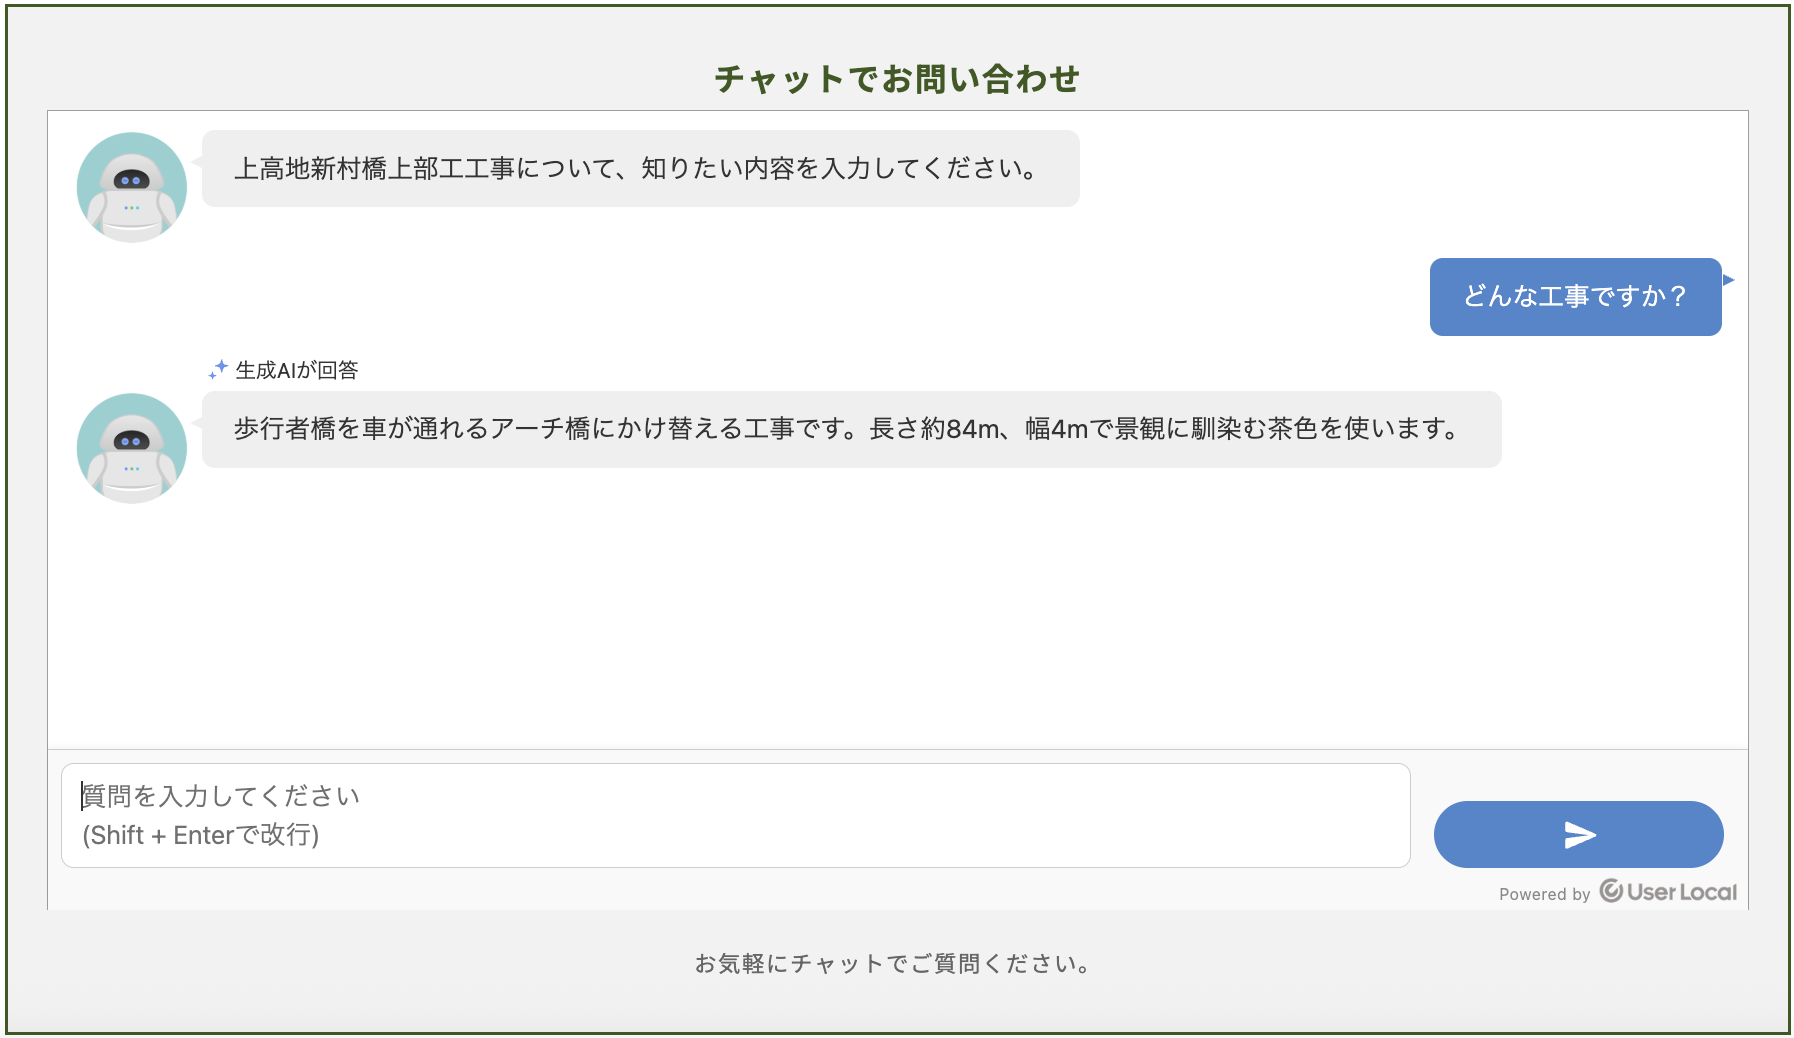This screenshot has height=1038, width=1794.
Task: Click the チャットでお問い合わせ heading
Action: (x=897, y=79)
